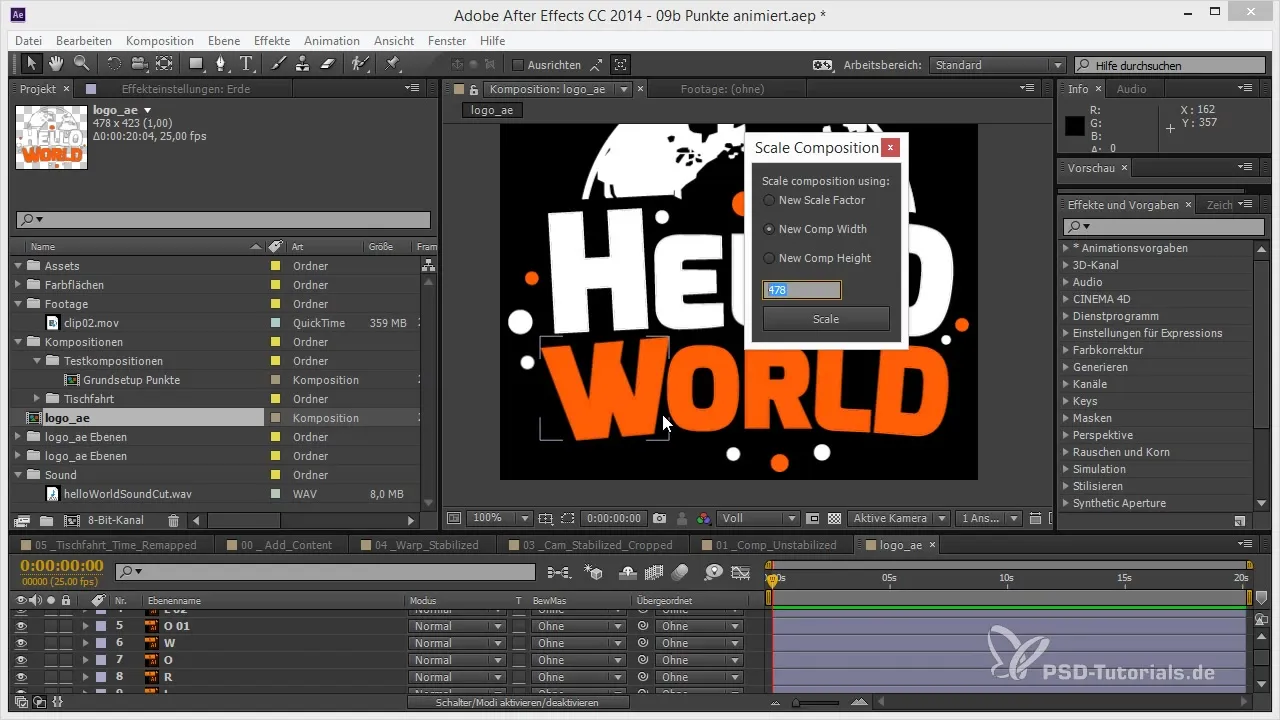Screen dimensions: 1280x720
Task: Click the interpret footage icon in Project footer
Action: click(x=21, y=520)
